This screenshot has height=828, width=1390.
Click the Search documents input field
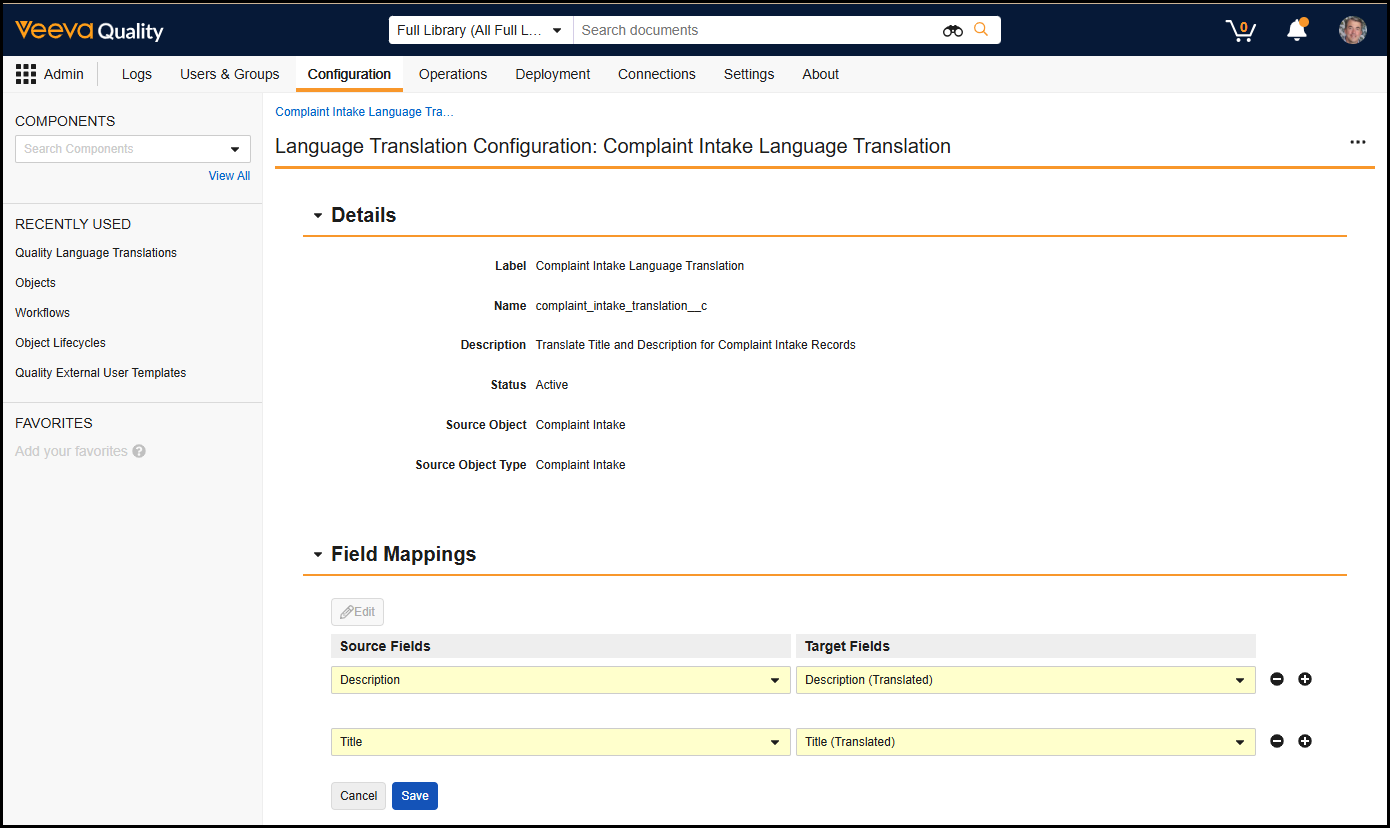coord(755,30)
